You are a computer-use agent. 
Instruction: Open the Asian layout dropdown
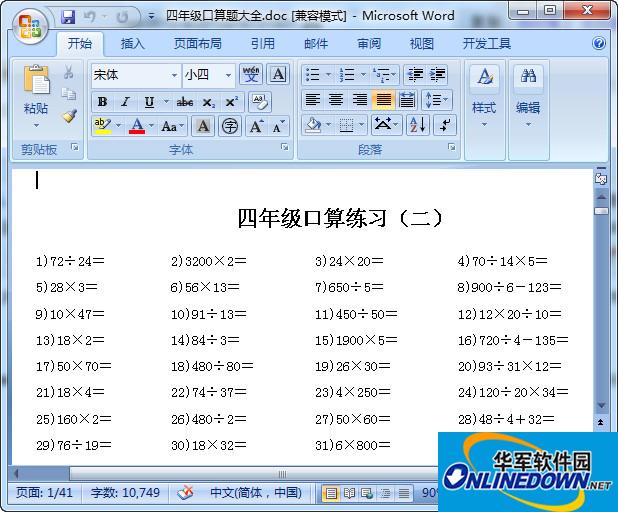tap(386, 125)
